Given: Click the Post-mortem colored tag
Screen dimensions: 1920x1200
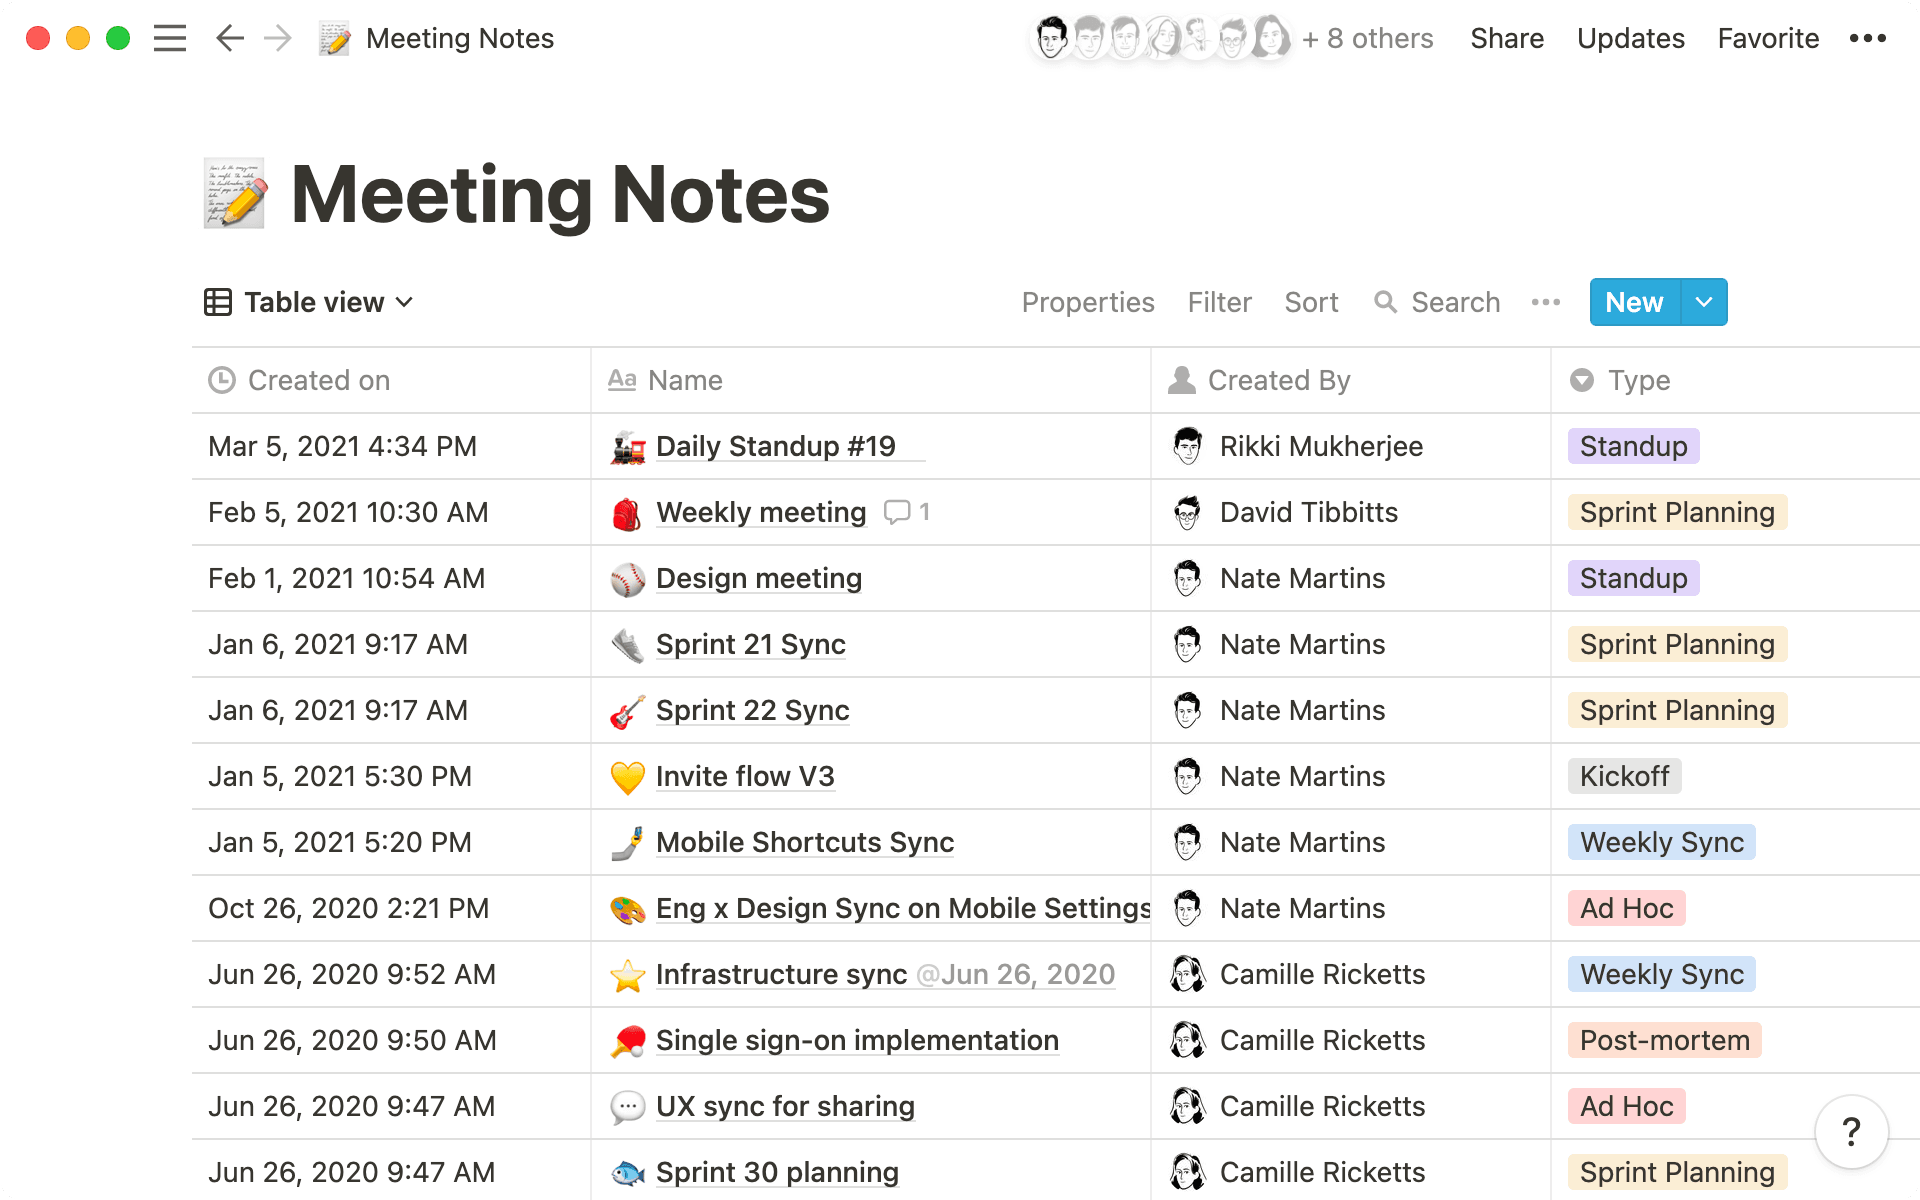Looking at the screenshot, I should click(x=1664, y=1040).
